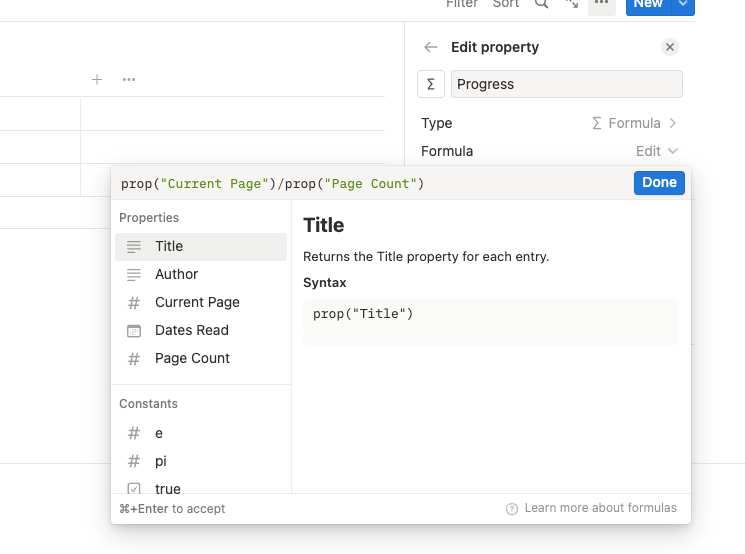745x554 pixels.
Task: Open Learn more about formulas link
Action: click(x=600, y=508)
